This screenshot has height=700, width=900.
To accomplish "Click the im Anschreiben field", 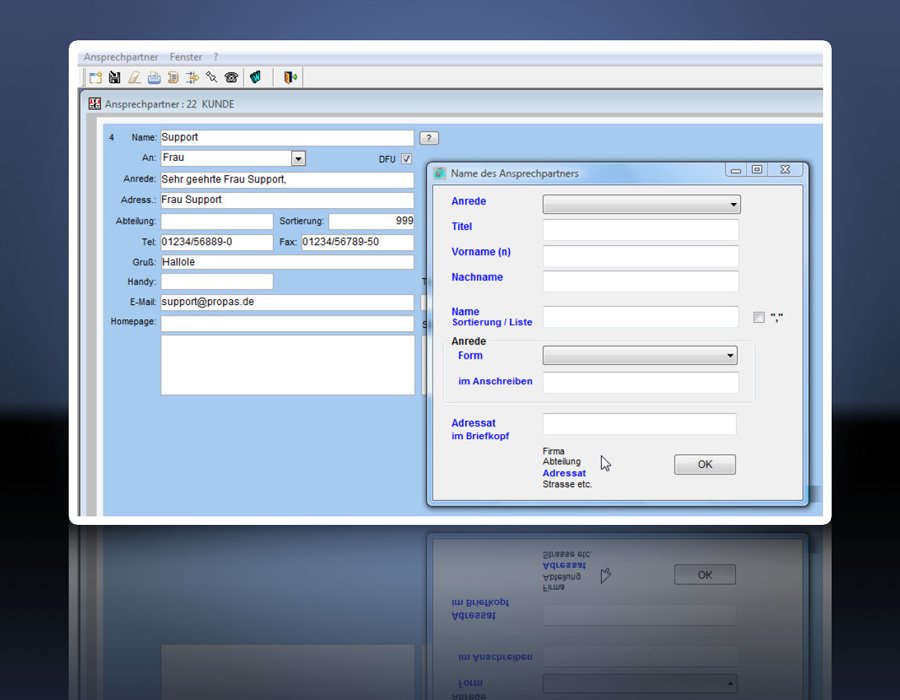I will [641, 383].
